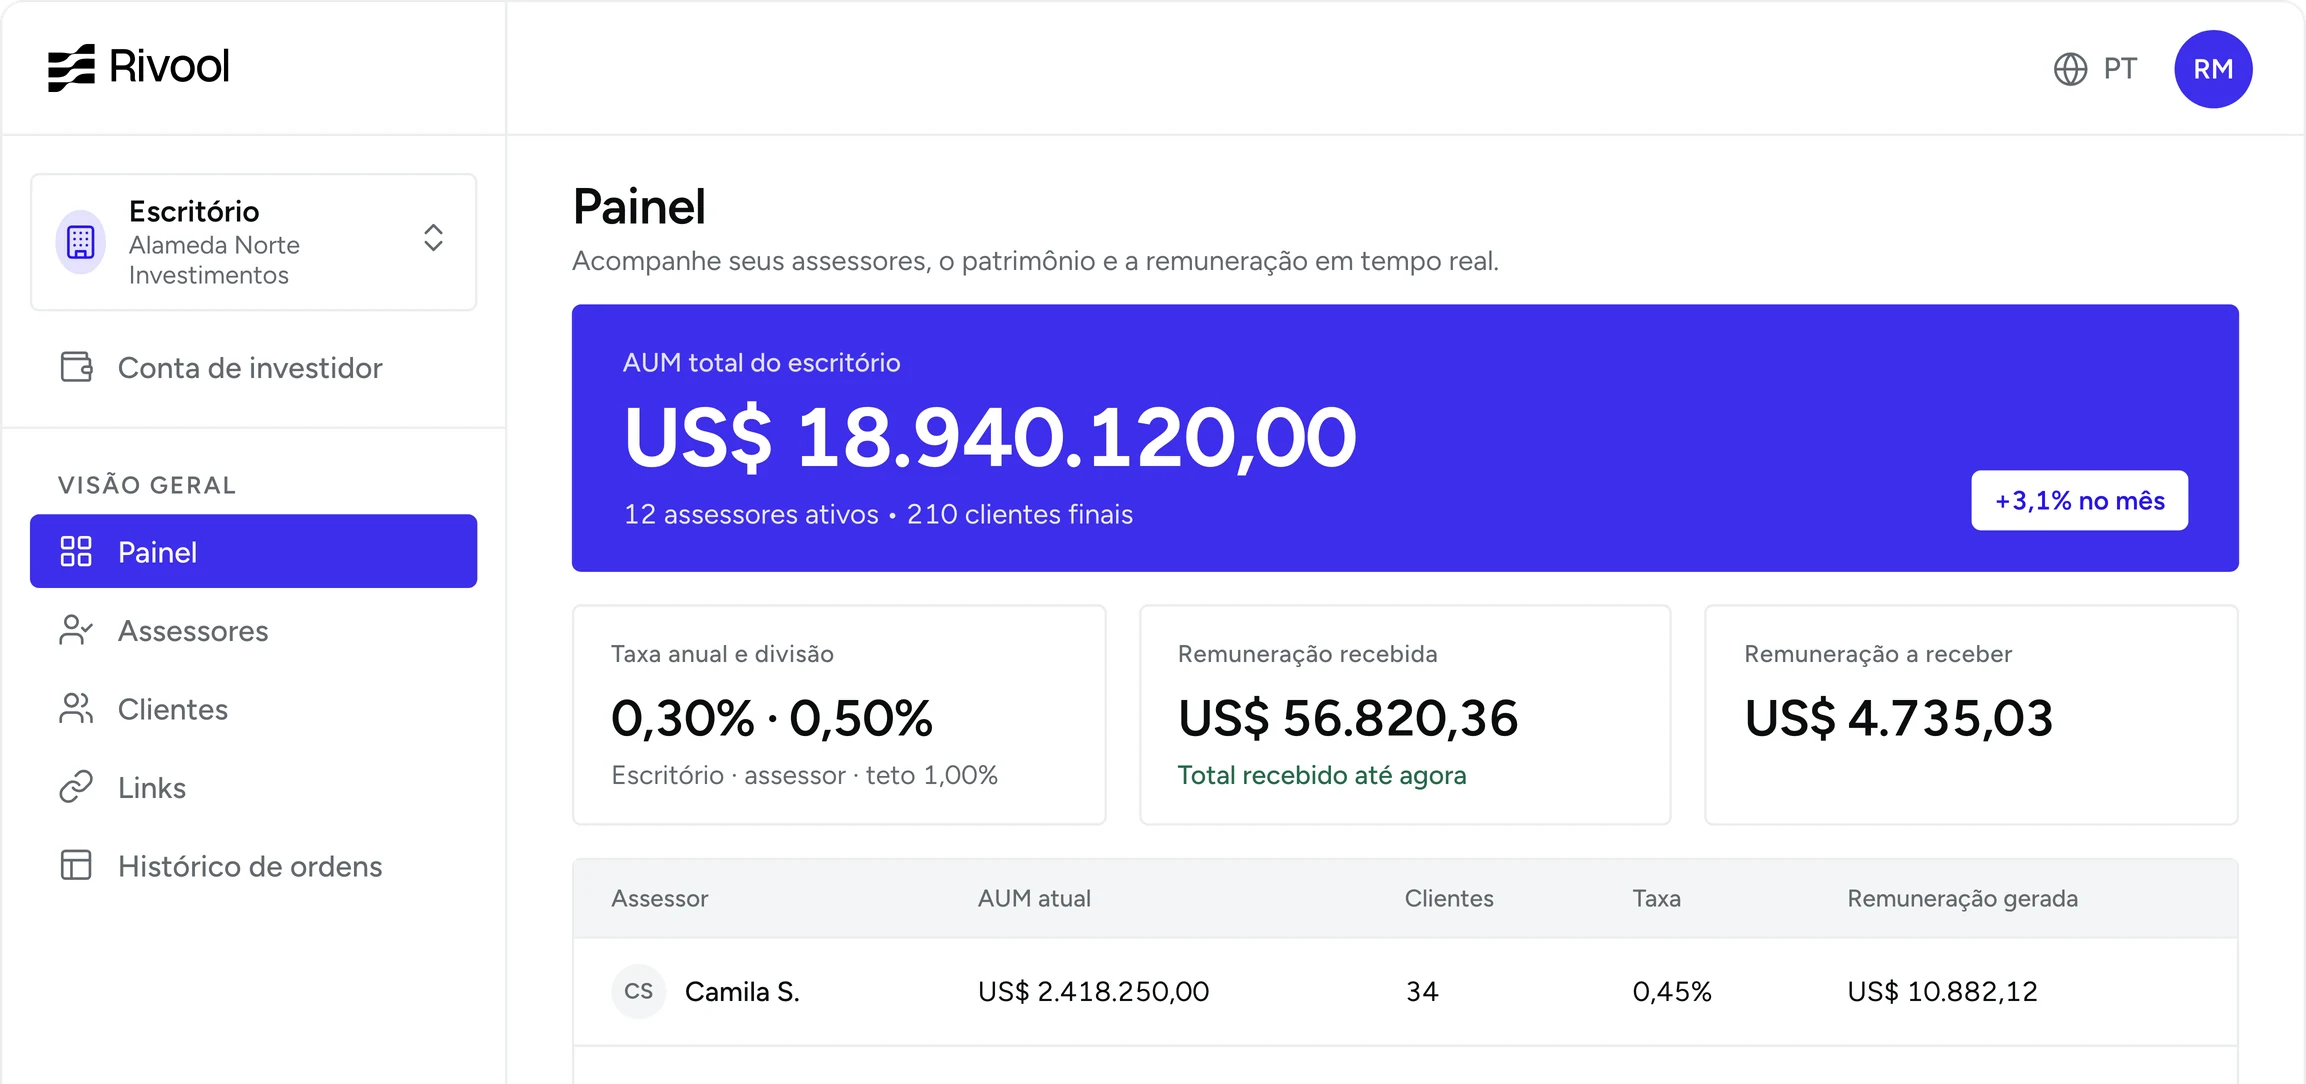Select Camila S. in the assessor table

[x=742, y=992]
